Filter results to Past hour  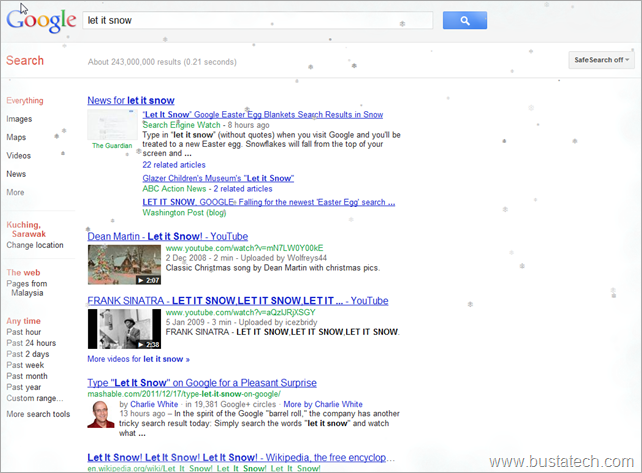tap(24, 332)
